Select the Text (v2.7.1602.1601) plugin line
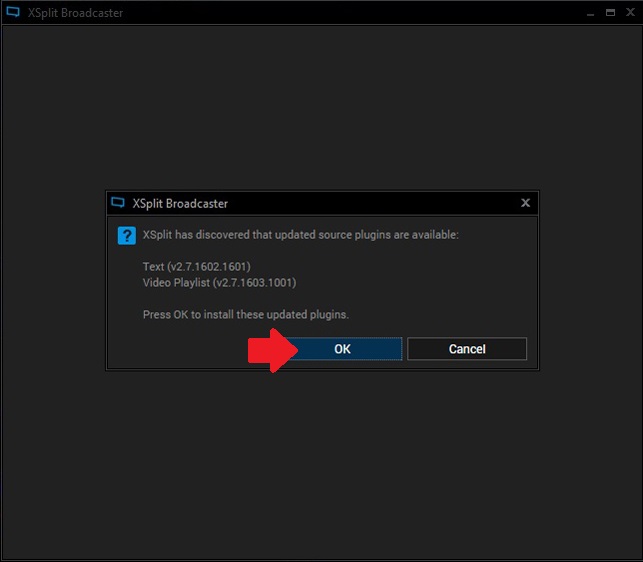The height and width of the screenshot is (562, 643). (x=196, y=267)
